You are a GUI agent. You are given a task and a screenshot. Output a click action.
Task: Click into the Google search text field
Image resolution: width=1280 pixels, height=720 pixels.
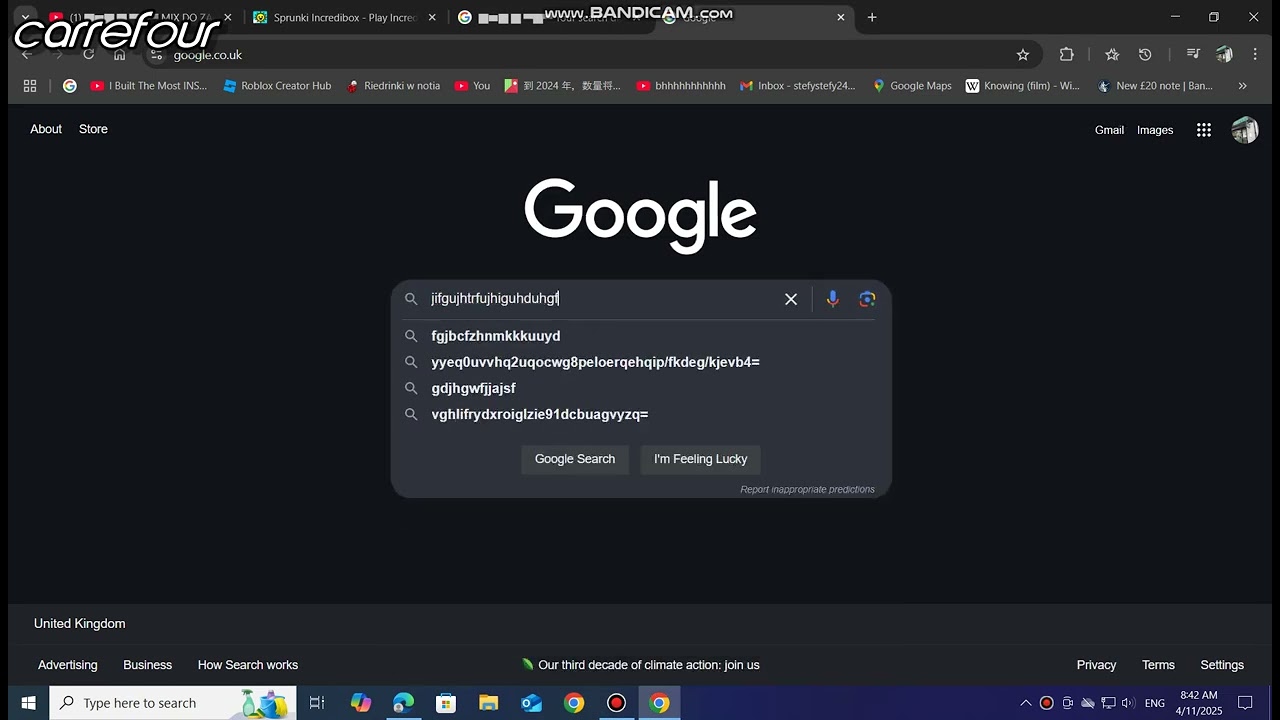coord(600,299)
